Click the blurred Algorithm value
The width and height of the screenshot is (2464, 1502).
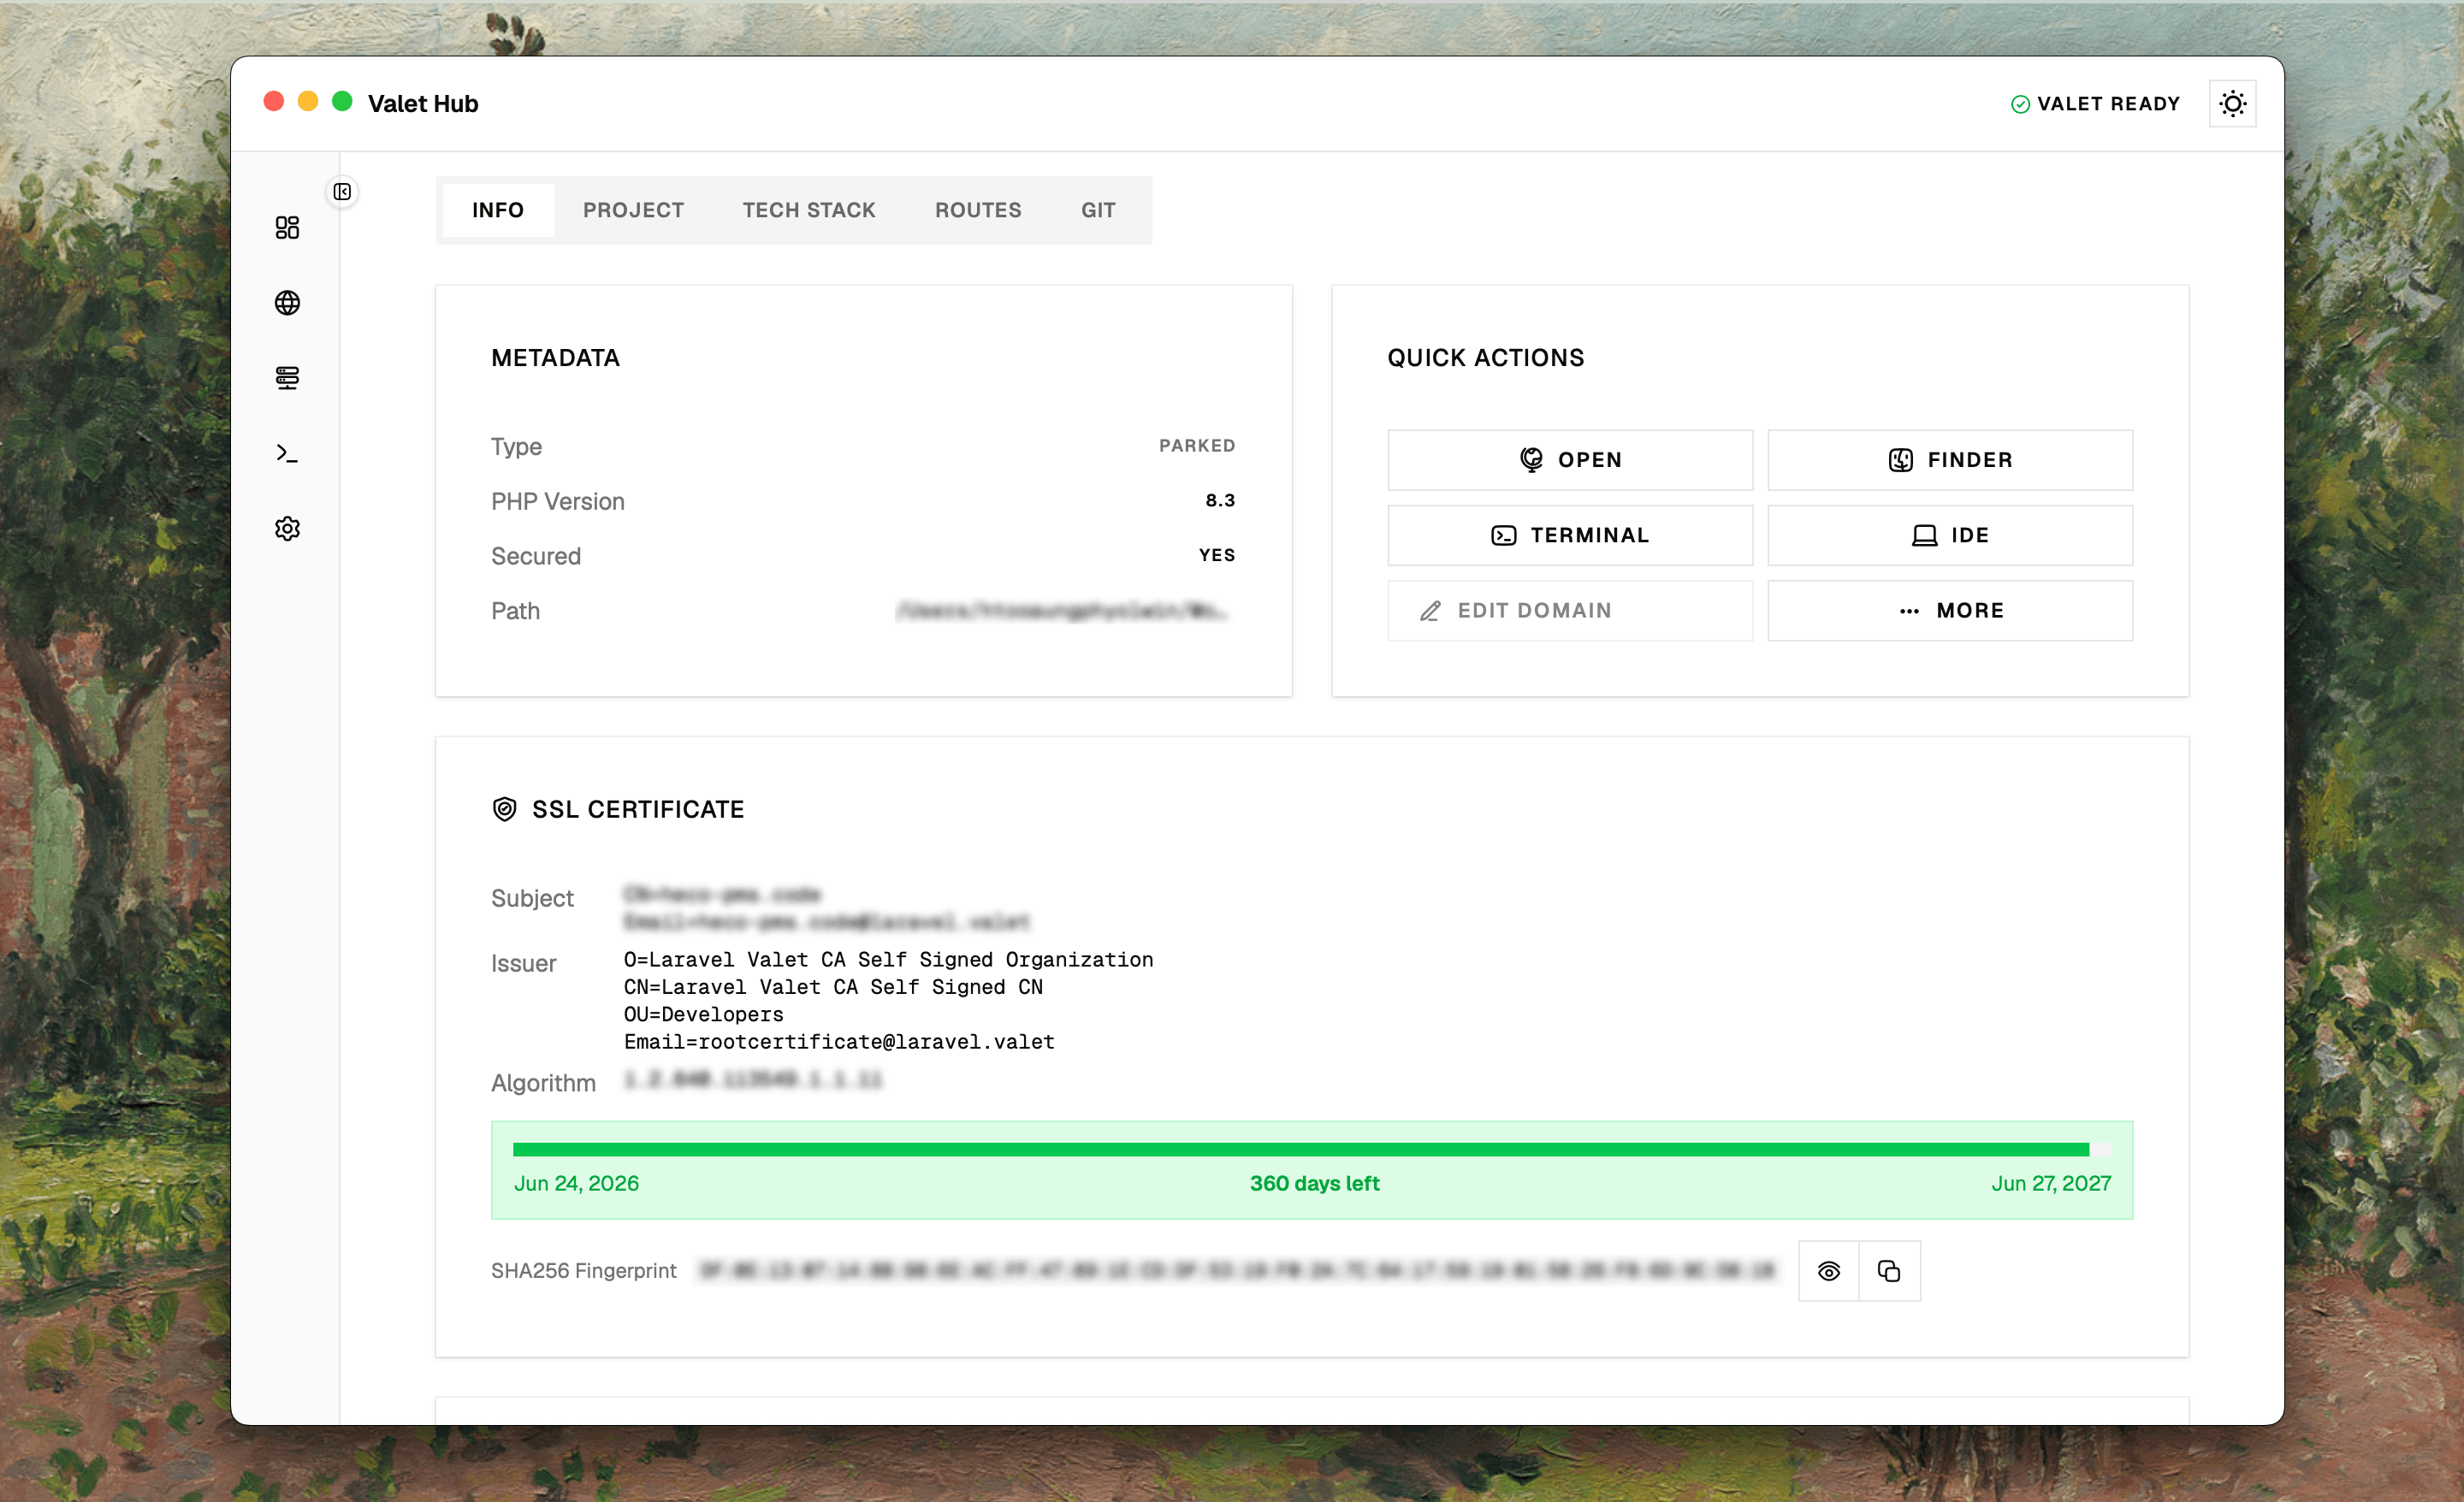click(x=753, y=1080)
